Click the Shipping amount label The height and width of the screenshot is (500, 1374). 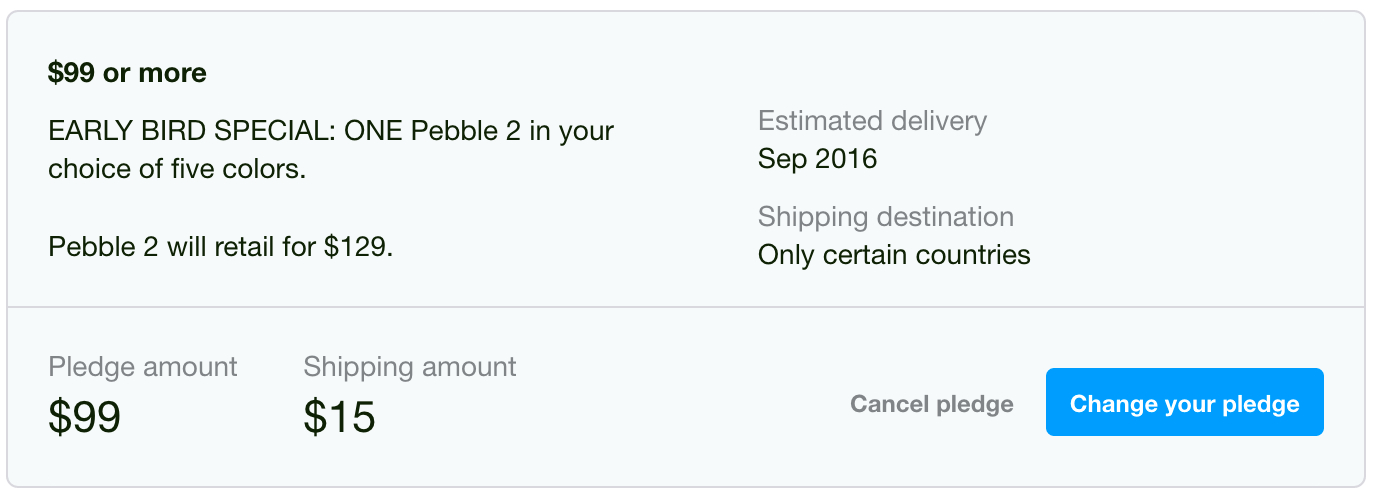[410, 367]
